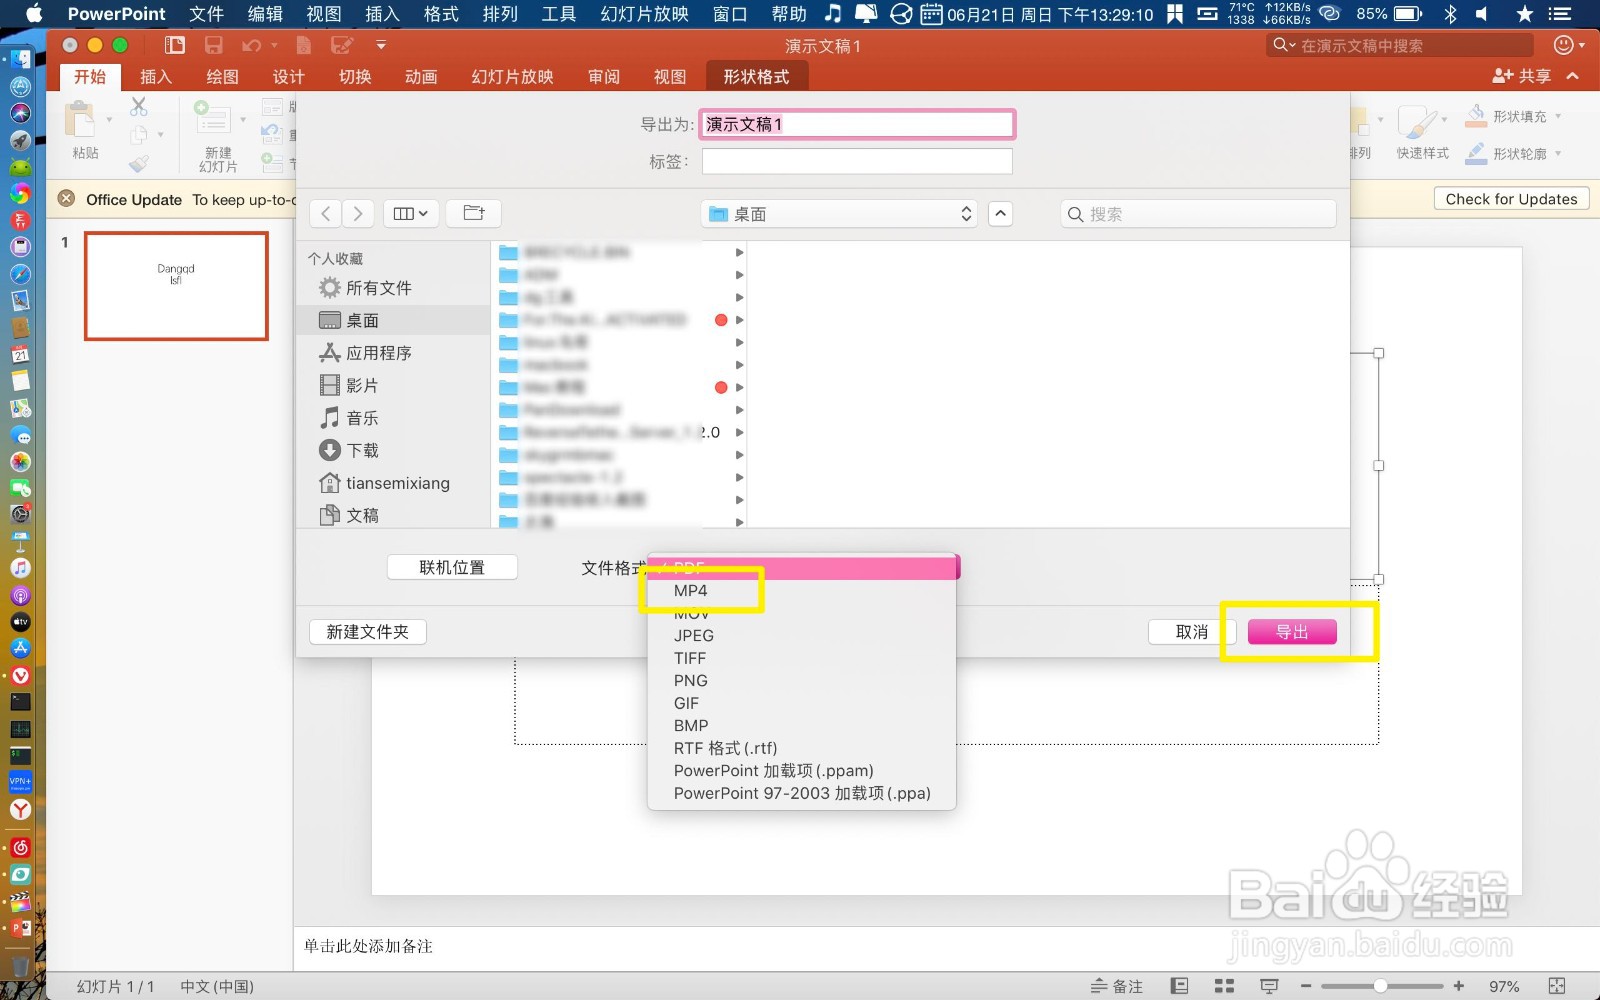Viewport: 1600px width, 1000px height.
Task: Open the 桌面 location dropdown
Action: click(x=838, y=213)
